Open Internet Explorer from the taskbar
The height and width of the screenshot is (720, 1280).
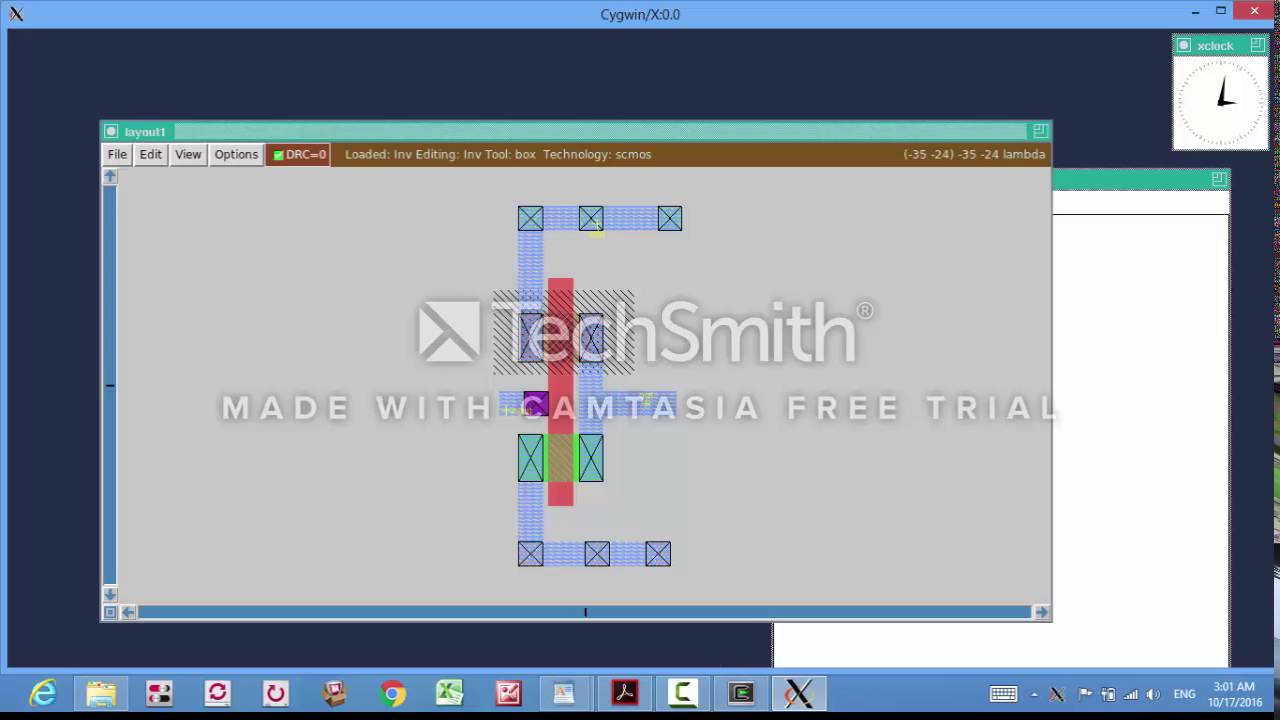coord(43,693)
